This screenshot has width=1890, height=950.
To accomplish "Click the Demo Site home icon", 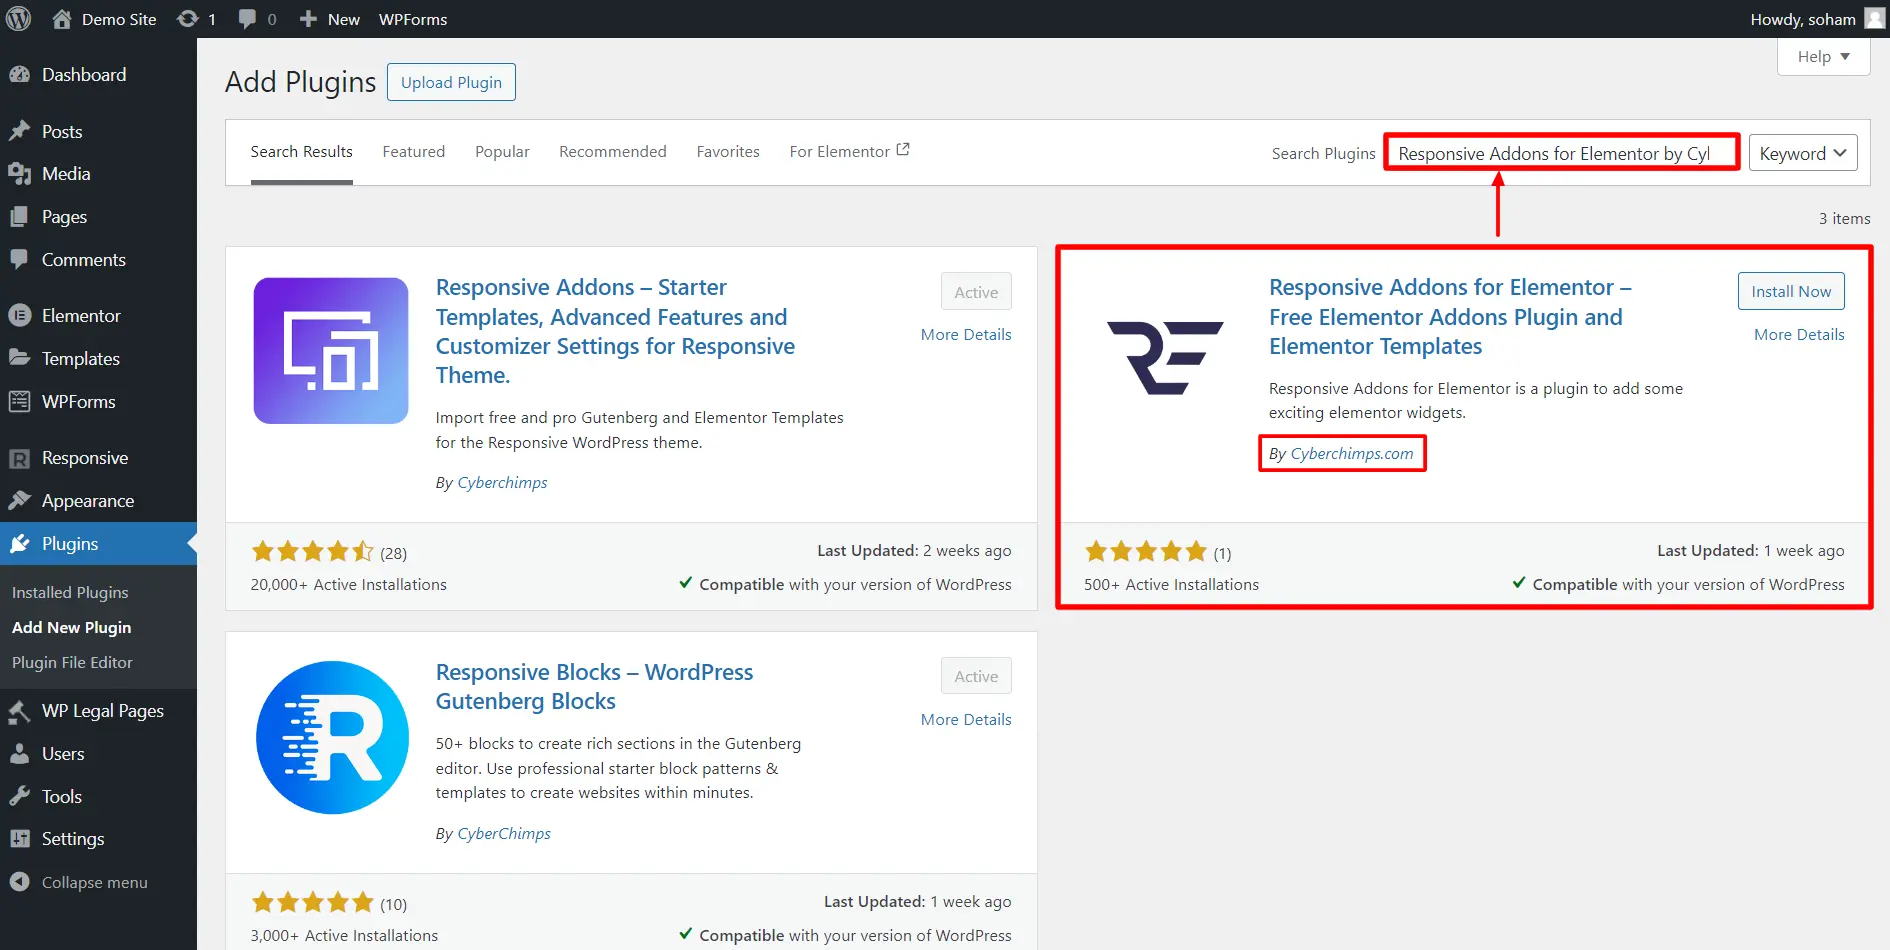I will (x=62, y=19).
